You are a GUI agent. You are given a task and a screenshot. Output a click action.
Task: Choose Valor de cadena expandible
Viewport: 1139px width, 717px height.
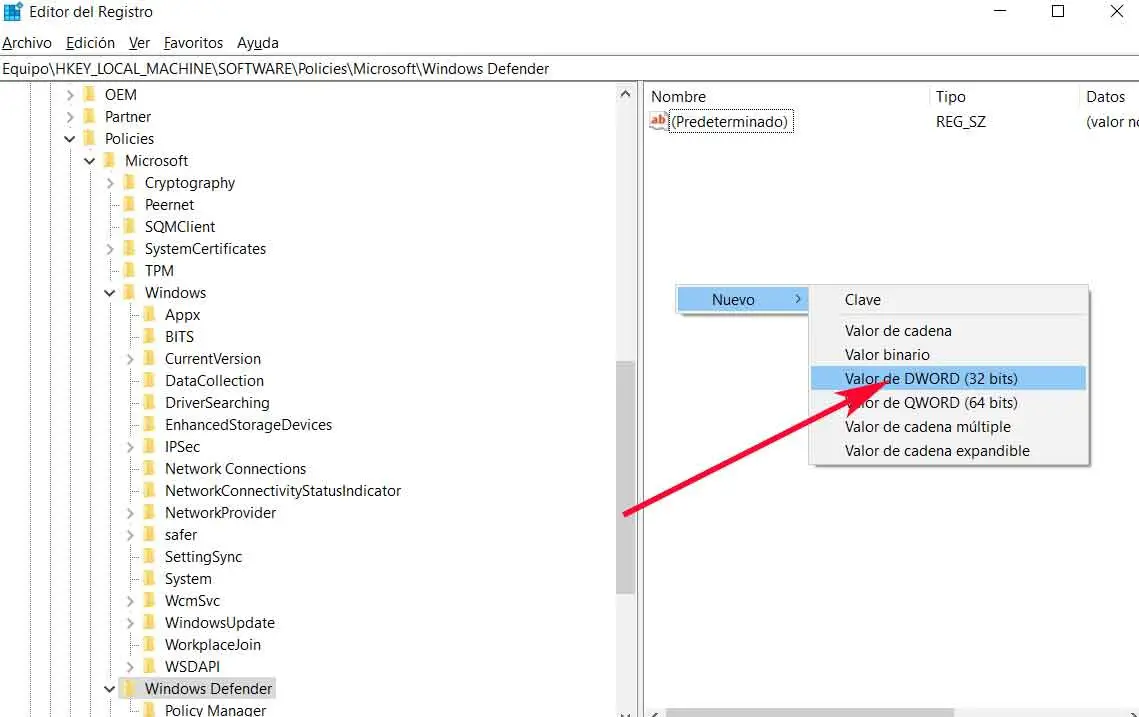pyautogui.click(x=948, y=450)
